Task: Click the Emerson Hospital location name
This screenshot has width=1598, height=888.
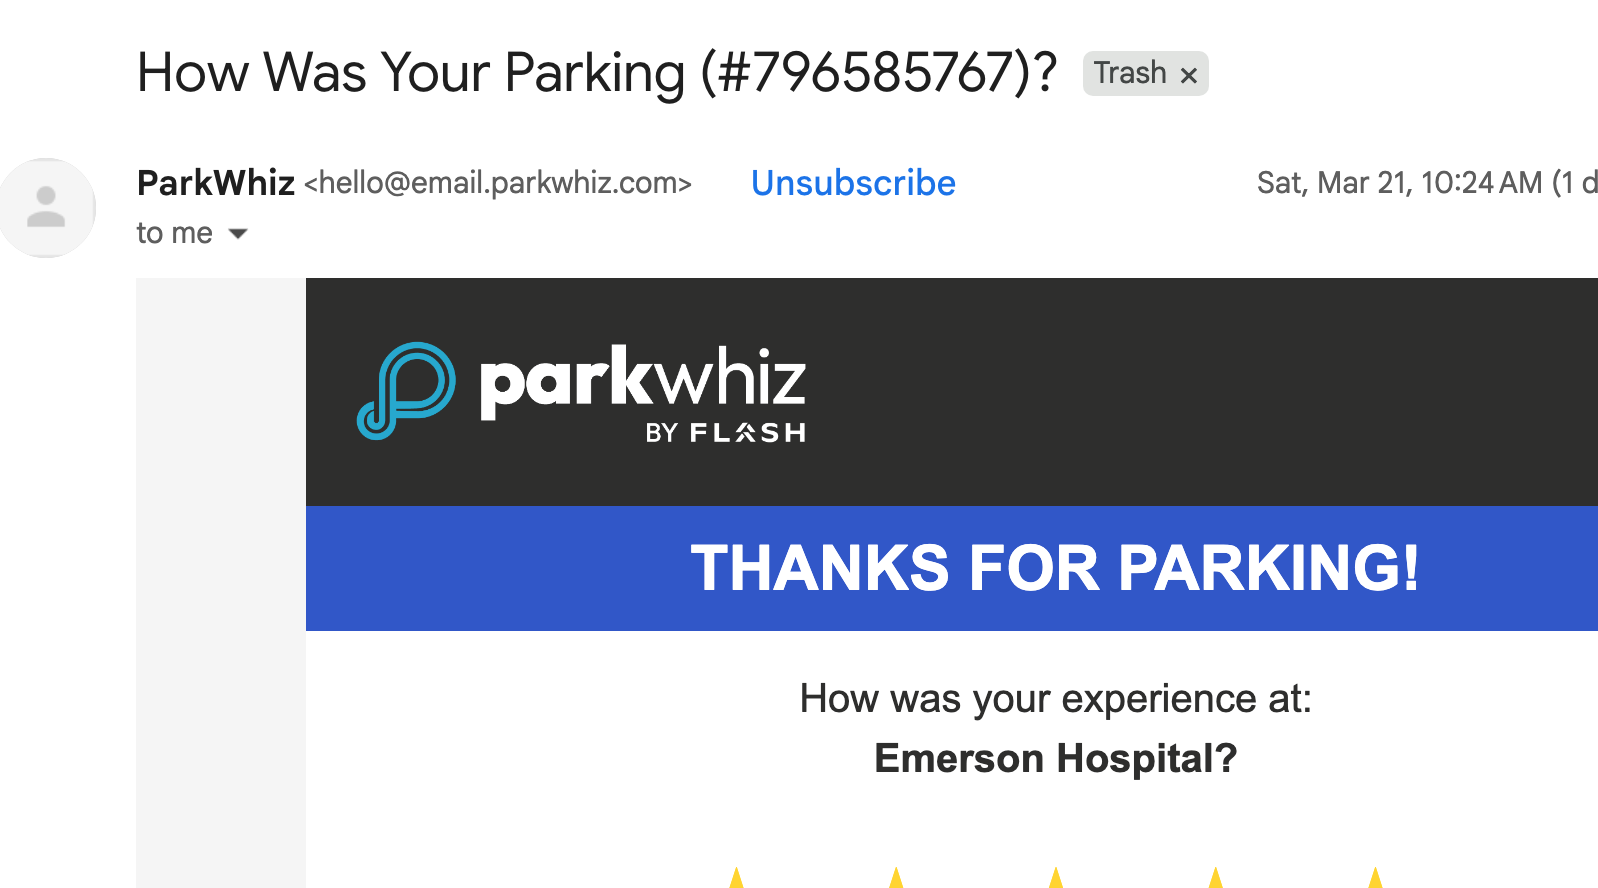Action: 1055,759
